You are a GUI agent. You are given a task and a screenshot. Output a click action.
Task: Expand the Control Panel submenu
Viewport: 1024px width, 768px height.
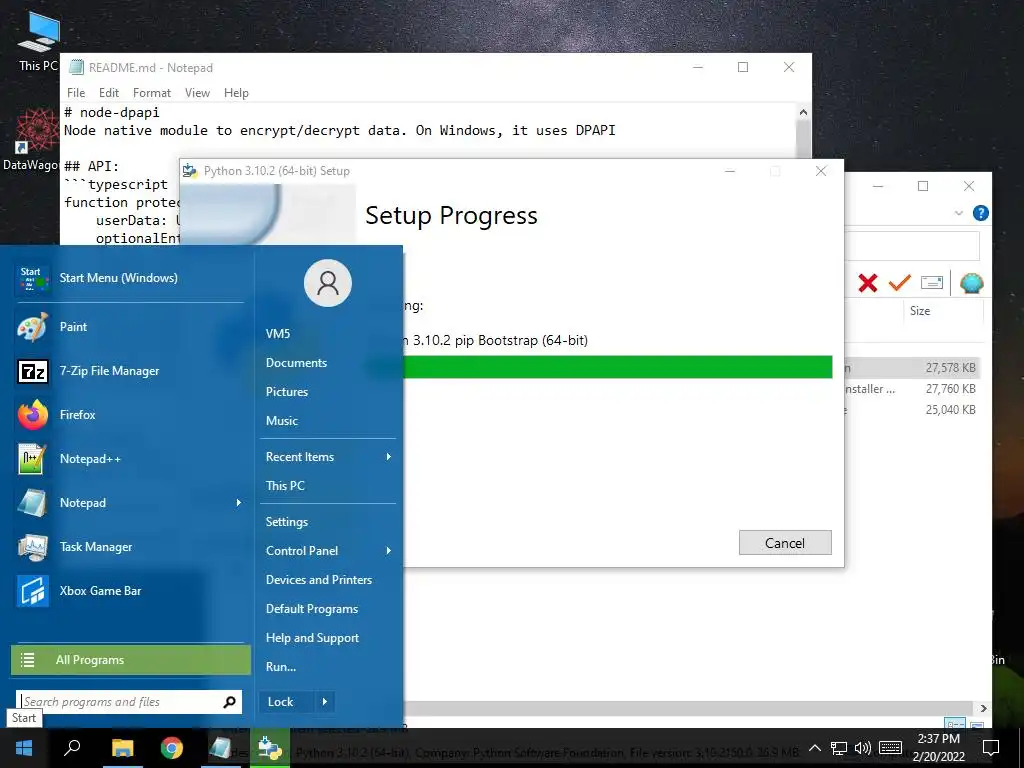click(389, 551)
